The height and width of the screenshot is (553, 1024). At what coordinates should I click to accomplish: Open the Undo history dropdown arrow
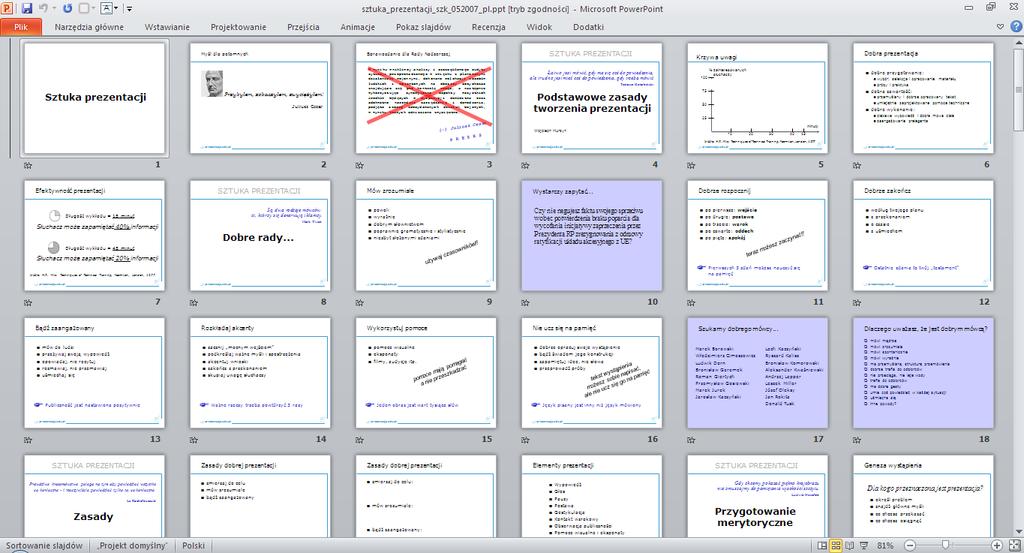tap(54, 8)
